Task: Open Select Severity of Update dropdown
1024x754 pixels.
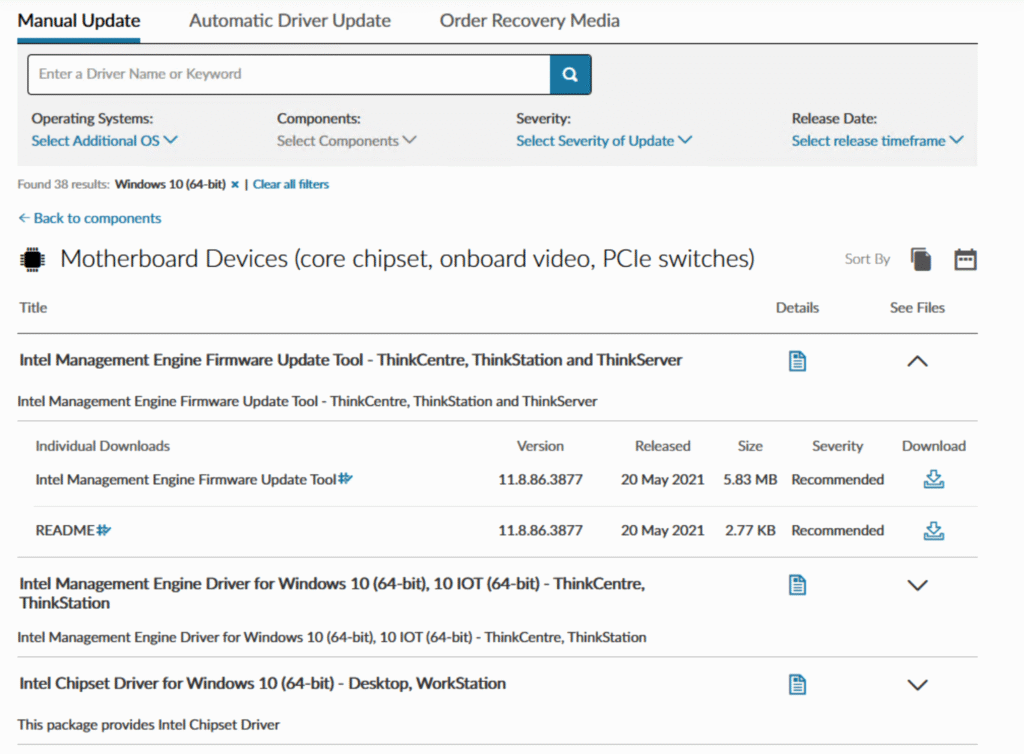Action: 603,141
